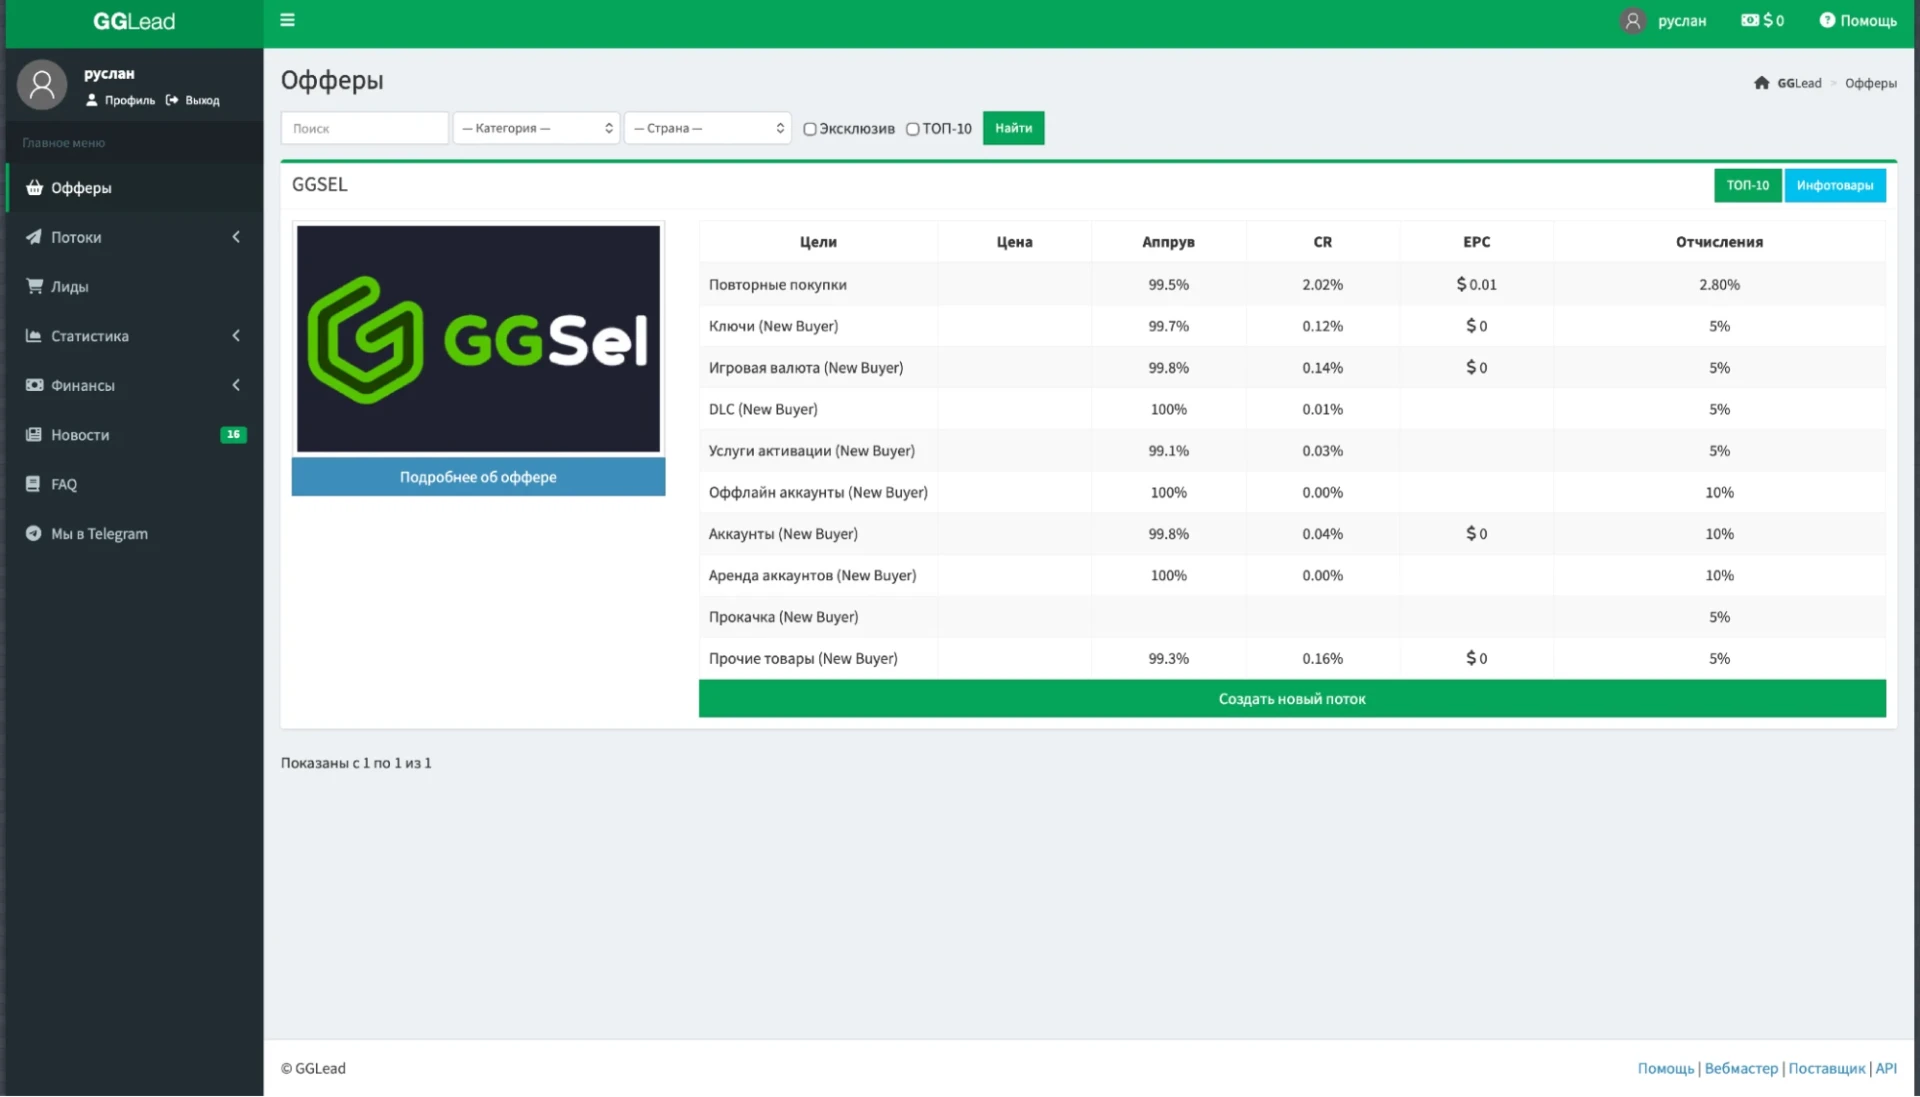Click the GGLead logo

[134, 21]
